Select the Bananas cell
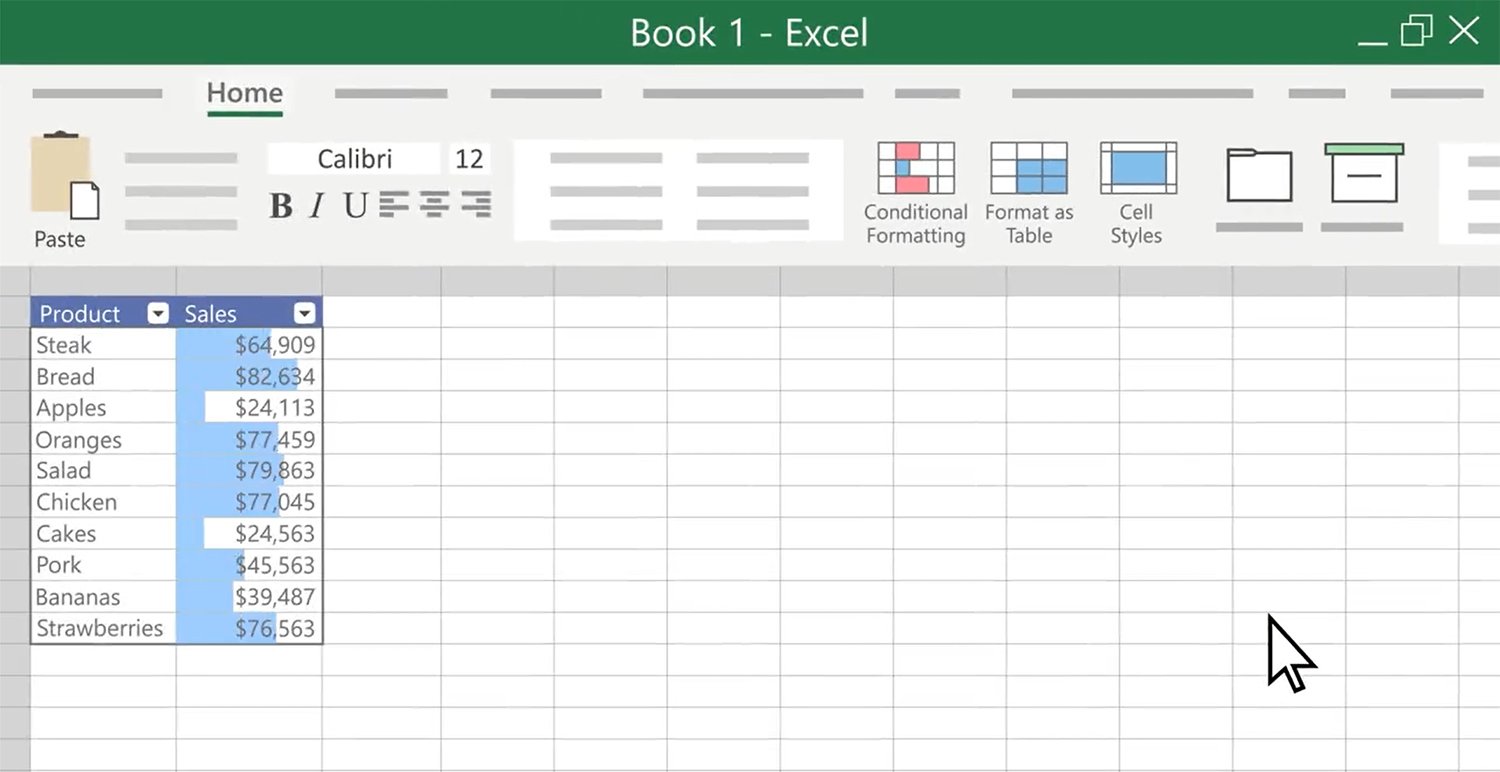 [x=104, y=597]
